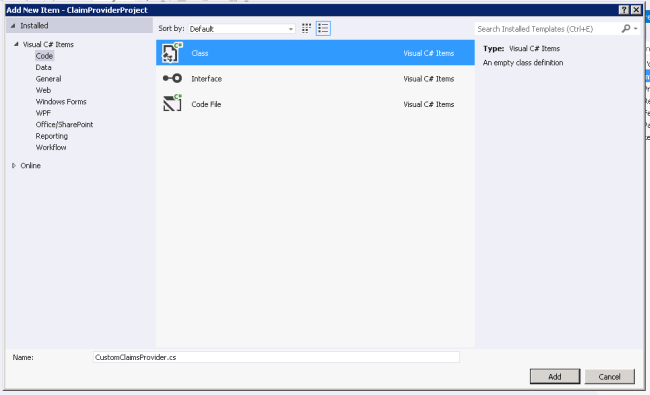Choose the Interface template name
Image resolution: width=650 pixels, height=395 pixels.
pyautogui.click(x=206, y=79)
